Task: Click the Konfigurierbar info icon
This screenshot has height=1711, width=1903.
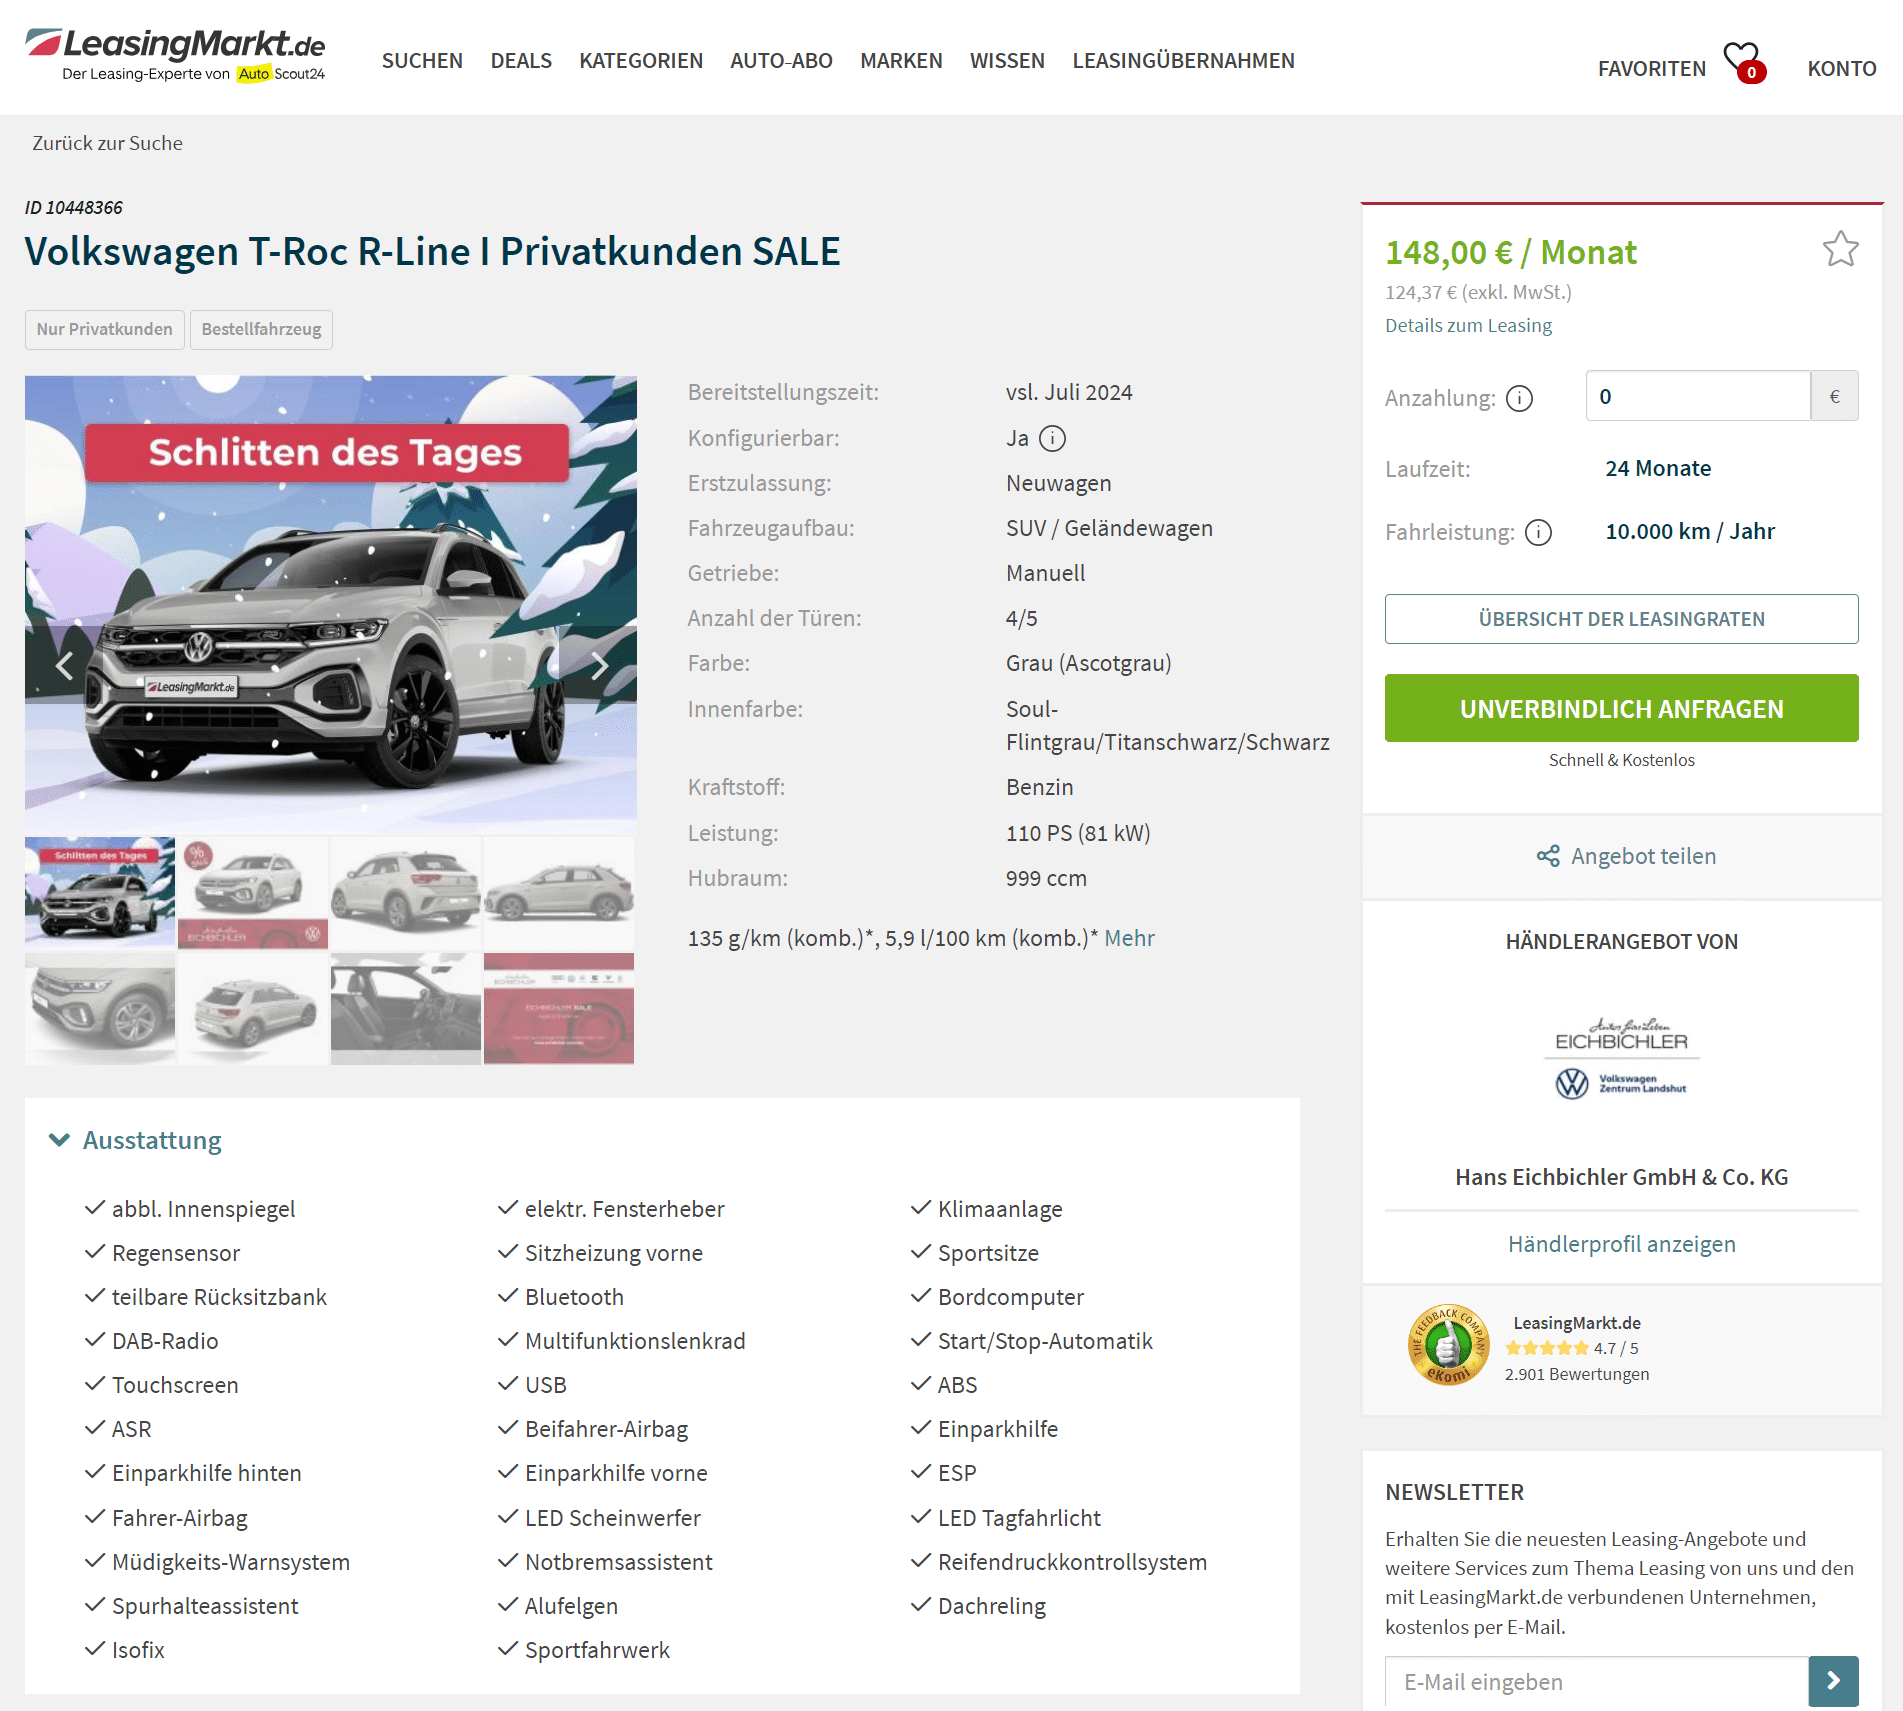Action: pos(1053,438)
